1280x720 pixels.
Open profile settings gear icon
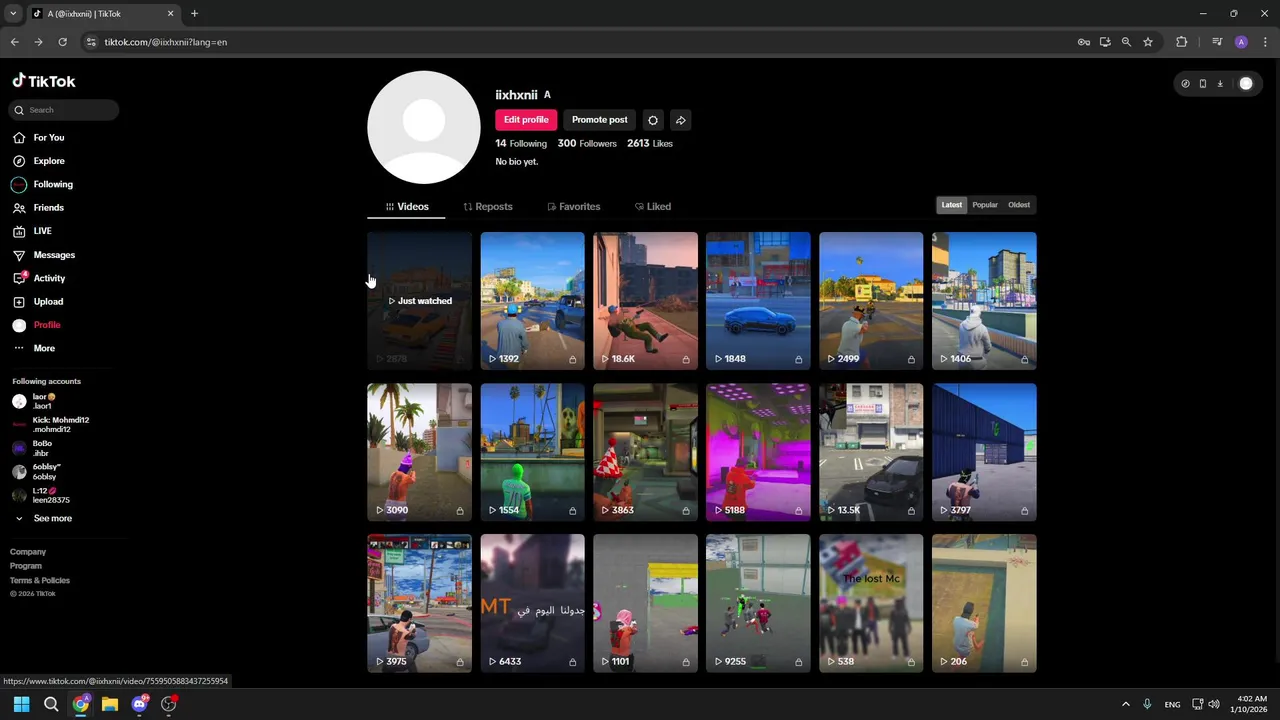pos(653,120)
